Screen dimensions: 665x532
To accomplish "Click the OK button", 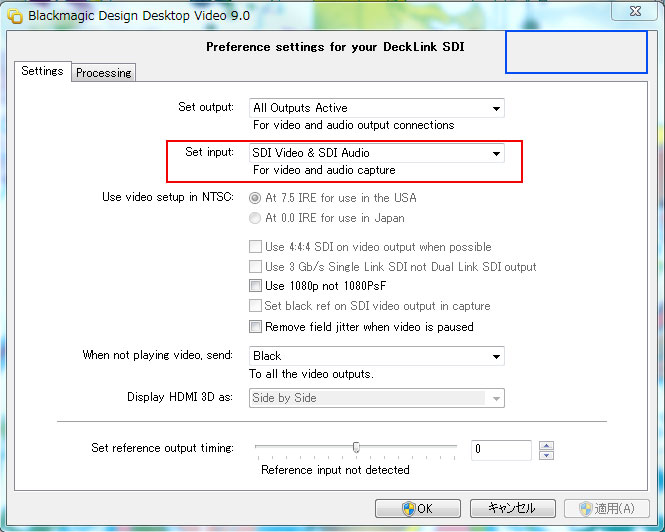I will 418,508.
